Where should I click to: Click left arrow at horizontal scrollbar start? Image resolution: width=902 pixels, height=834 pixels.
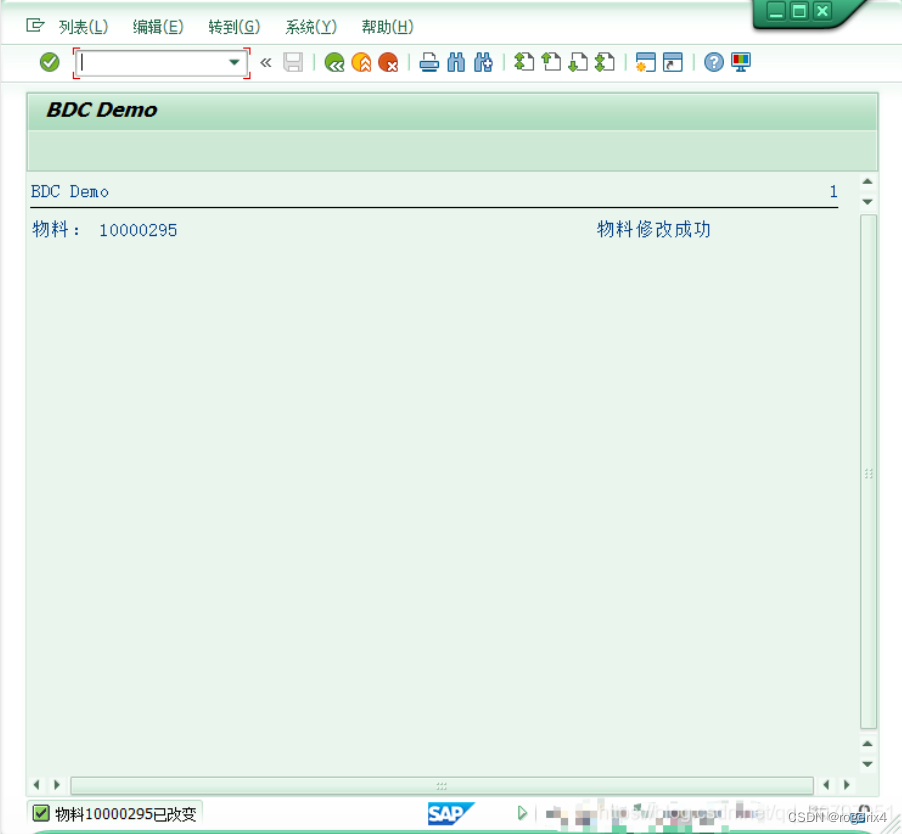click(x=36, y=785)
